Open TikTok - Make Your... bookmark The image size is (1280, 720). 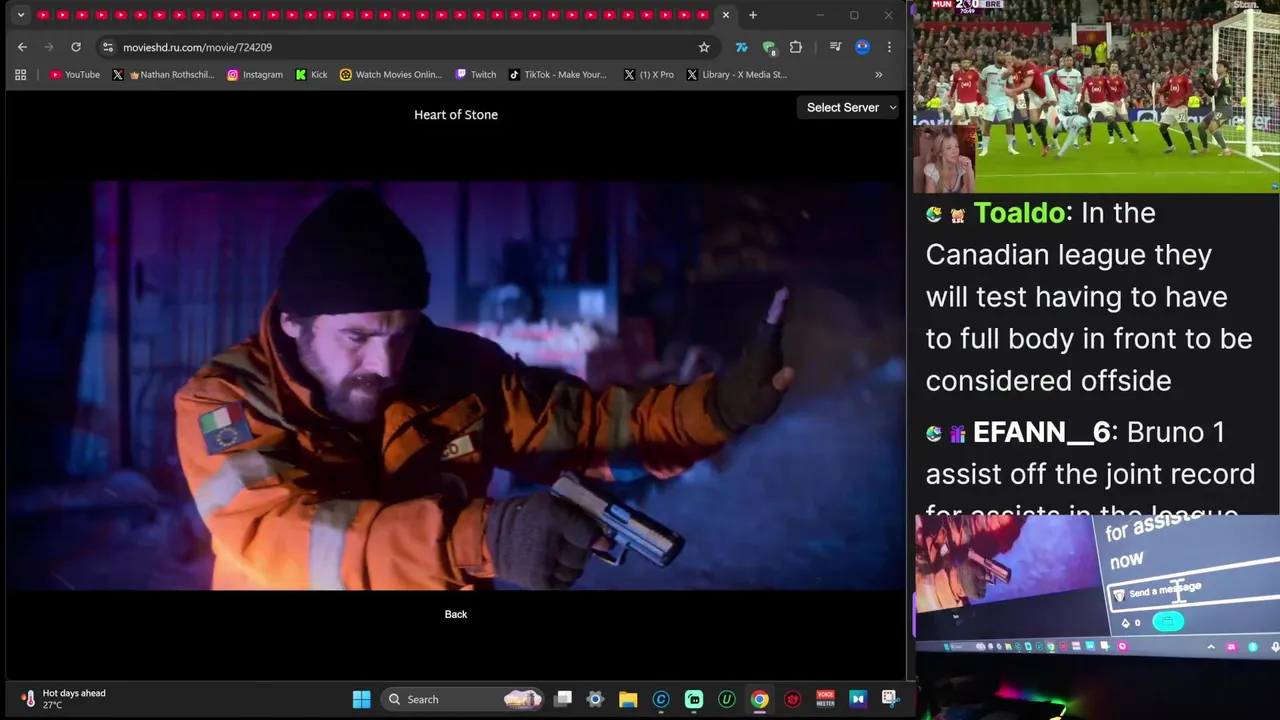tap(558, 74)
